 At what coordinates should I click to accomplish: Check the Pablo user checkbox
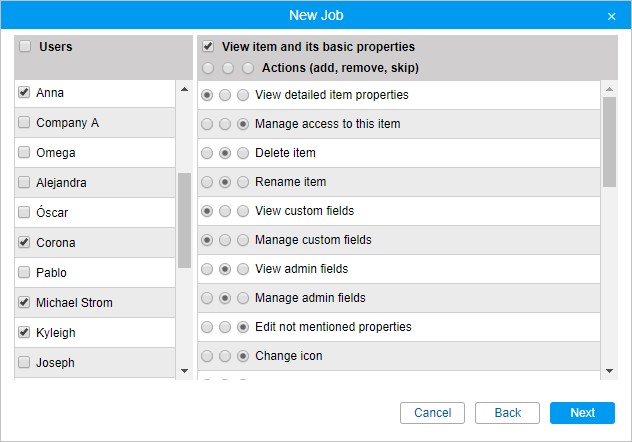coord(24,272)
